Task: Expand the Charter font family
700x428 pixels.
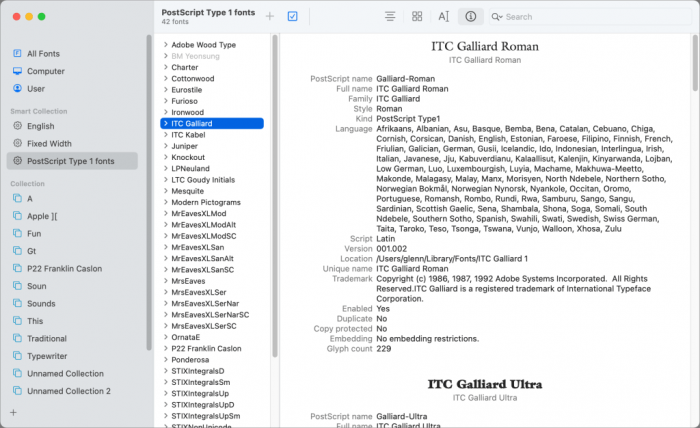Action: tap(166, 67)
